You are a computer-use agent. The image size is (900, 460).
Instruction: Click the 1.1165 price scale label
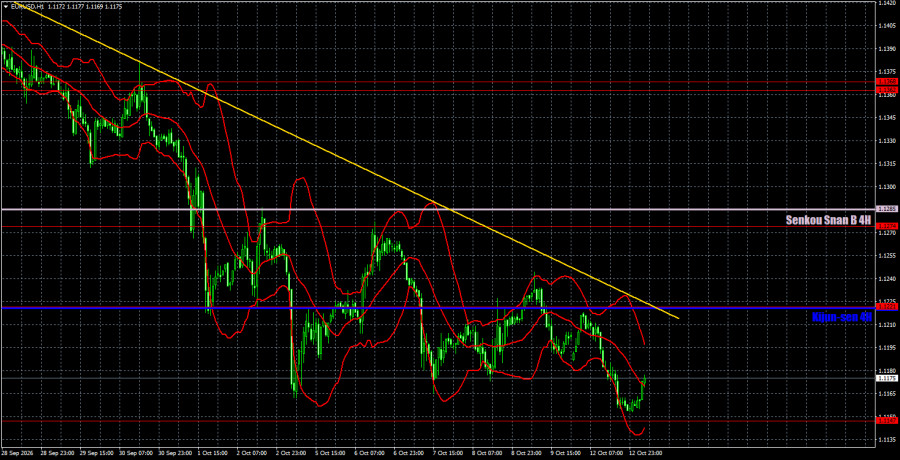click(x=886, y=393)
